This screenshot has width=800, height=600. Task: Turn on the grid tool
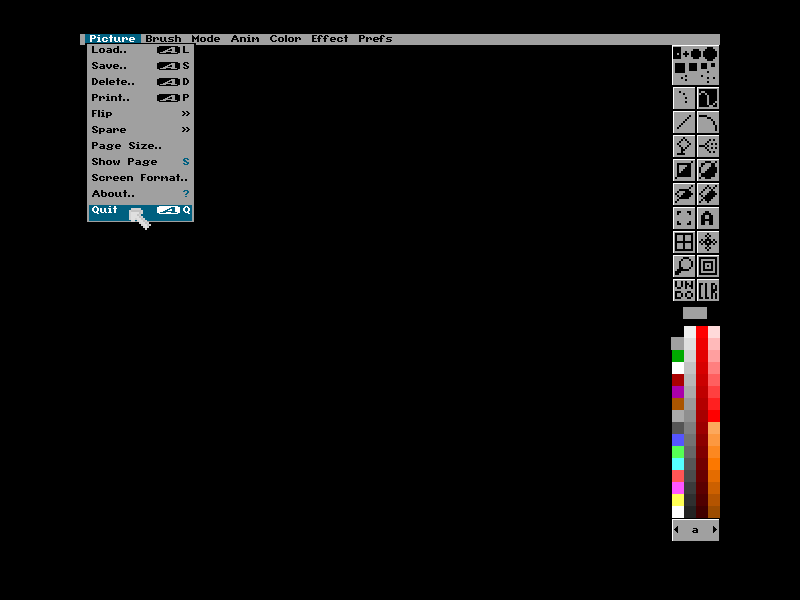click(x=684, y=242)
